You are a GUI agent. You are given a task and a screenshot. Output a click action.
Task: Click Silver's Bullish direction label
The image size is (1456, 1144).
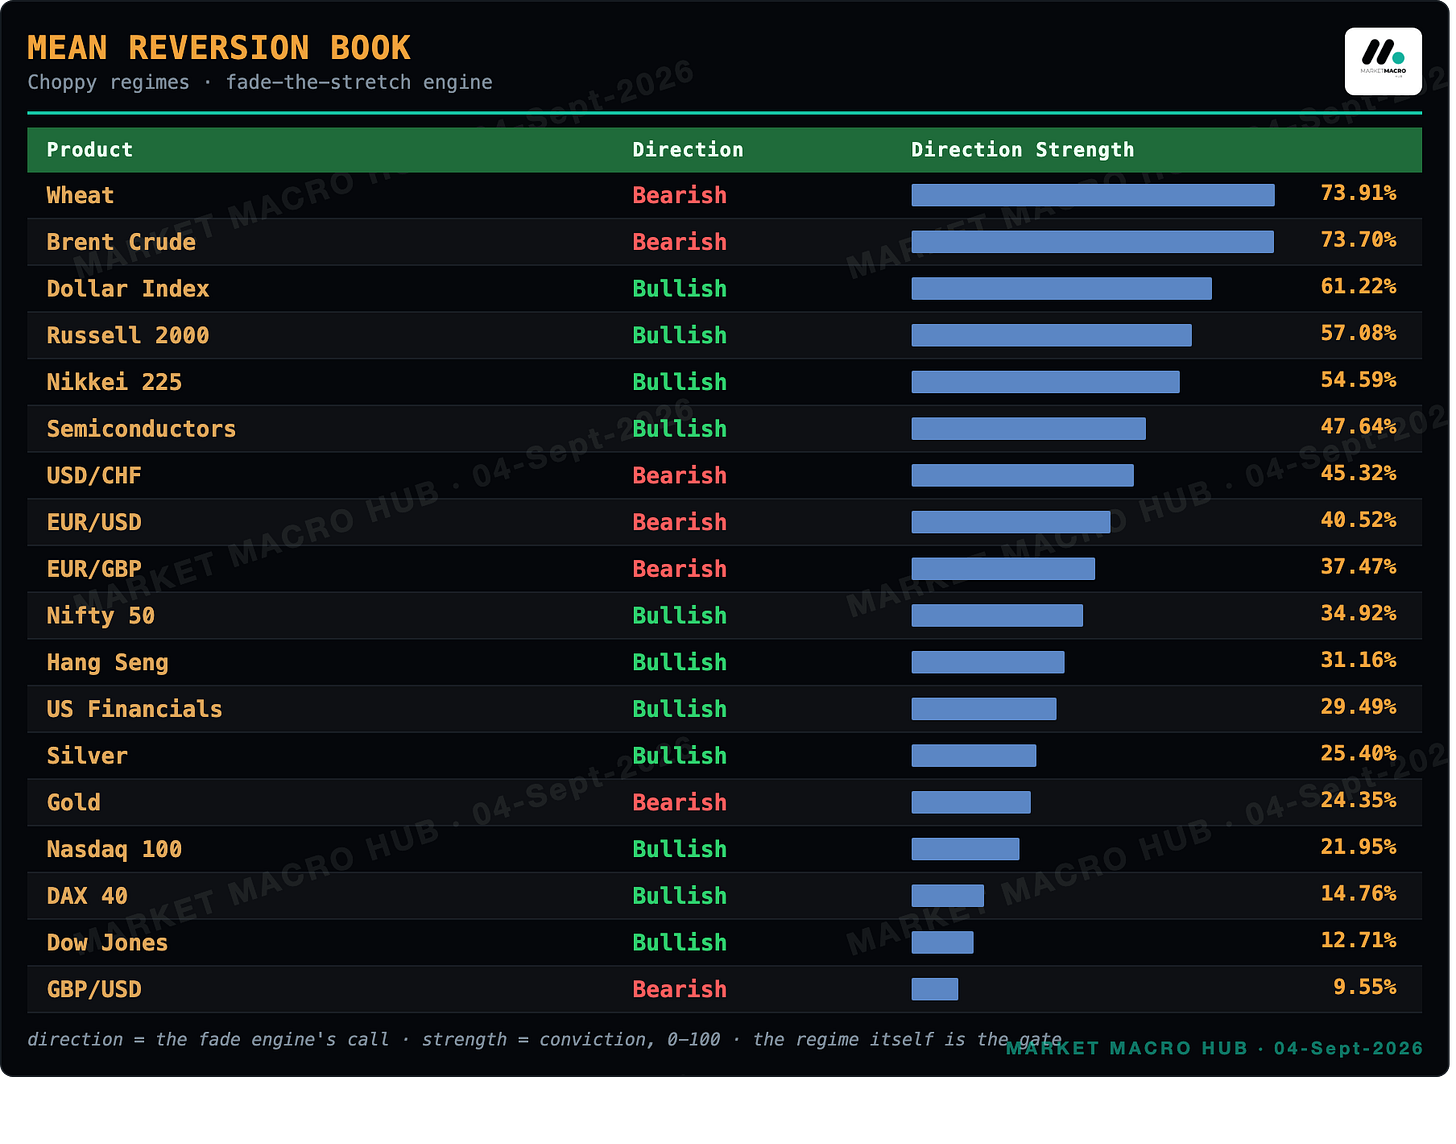680,756
